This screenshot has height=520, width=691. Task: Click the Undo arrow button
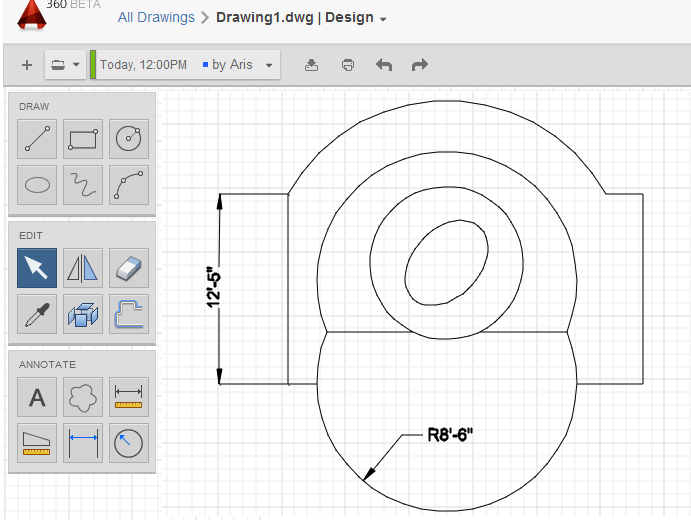[x=384, y=65]
